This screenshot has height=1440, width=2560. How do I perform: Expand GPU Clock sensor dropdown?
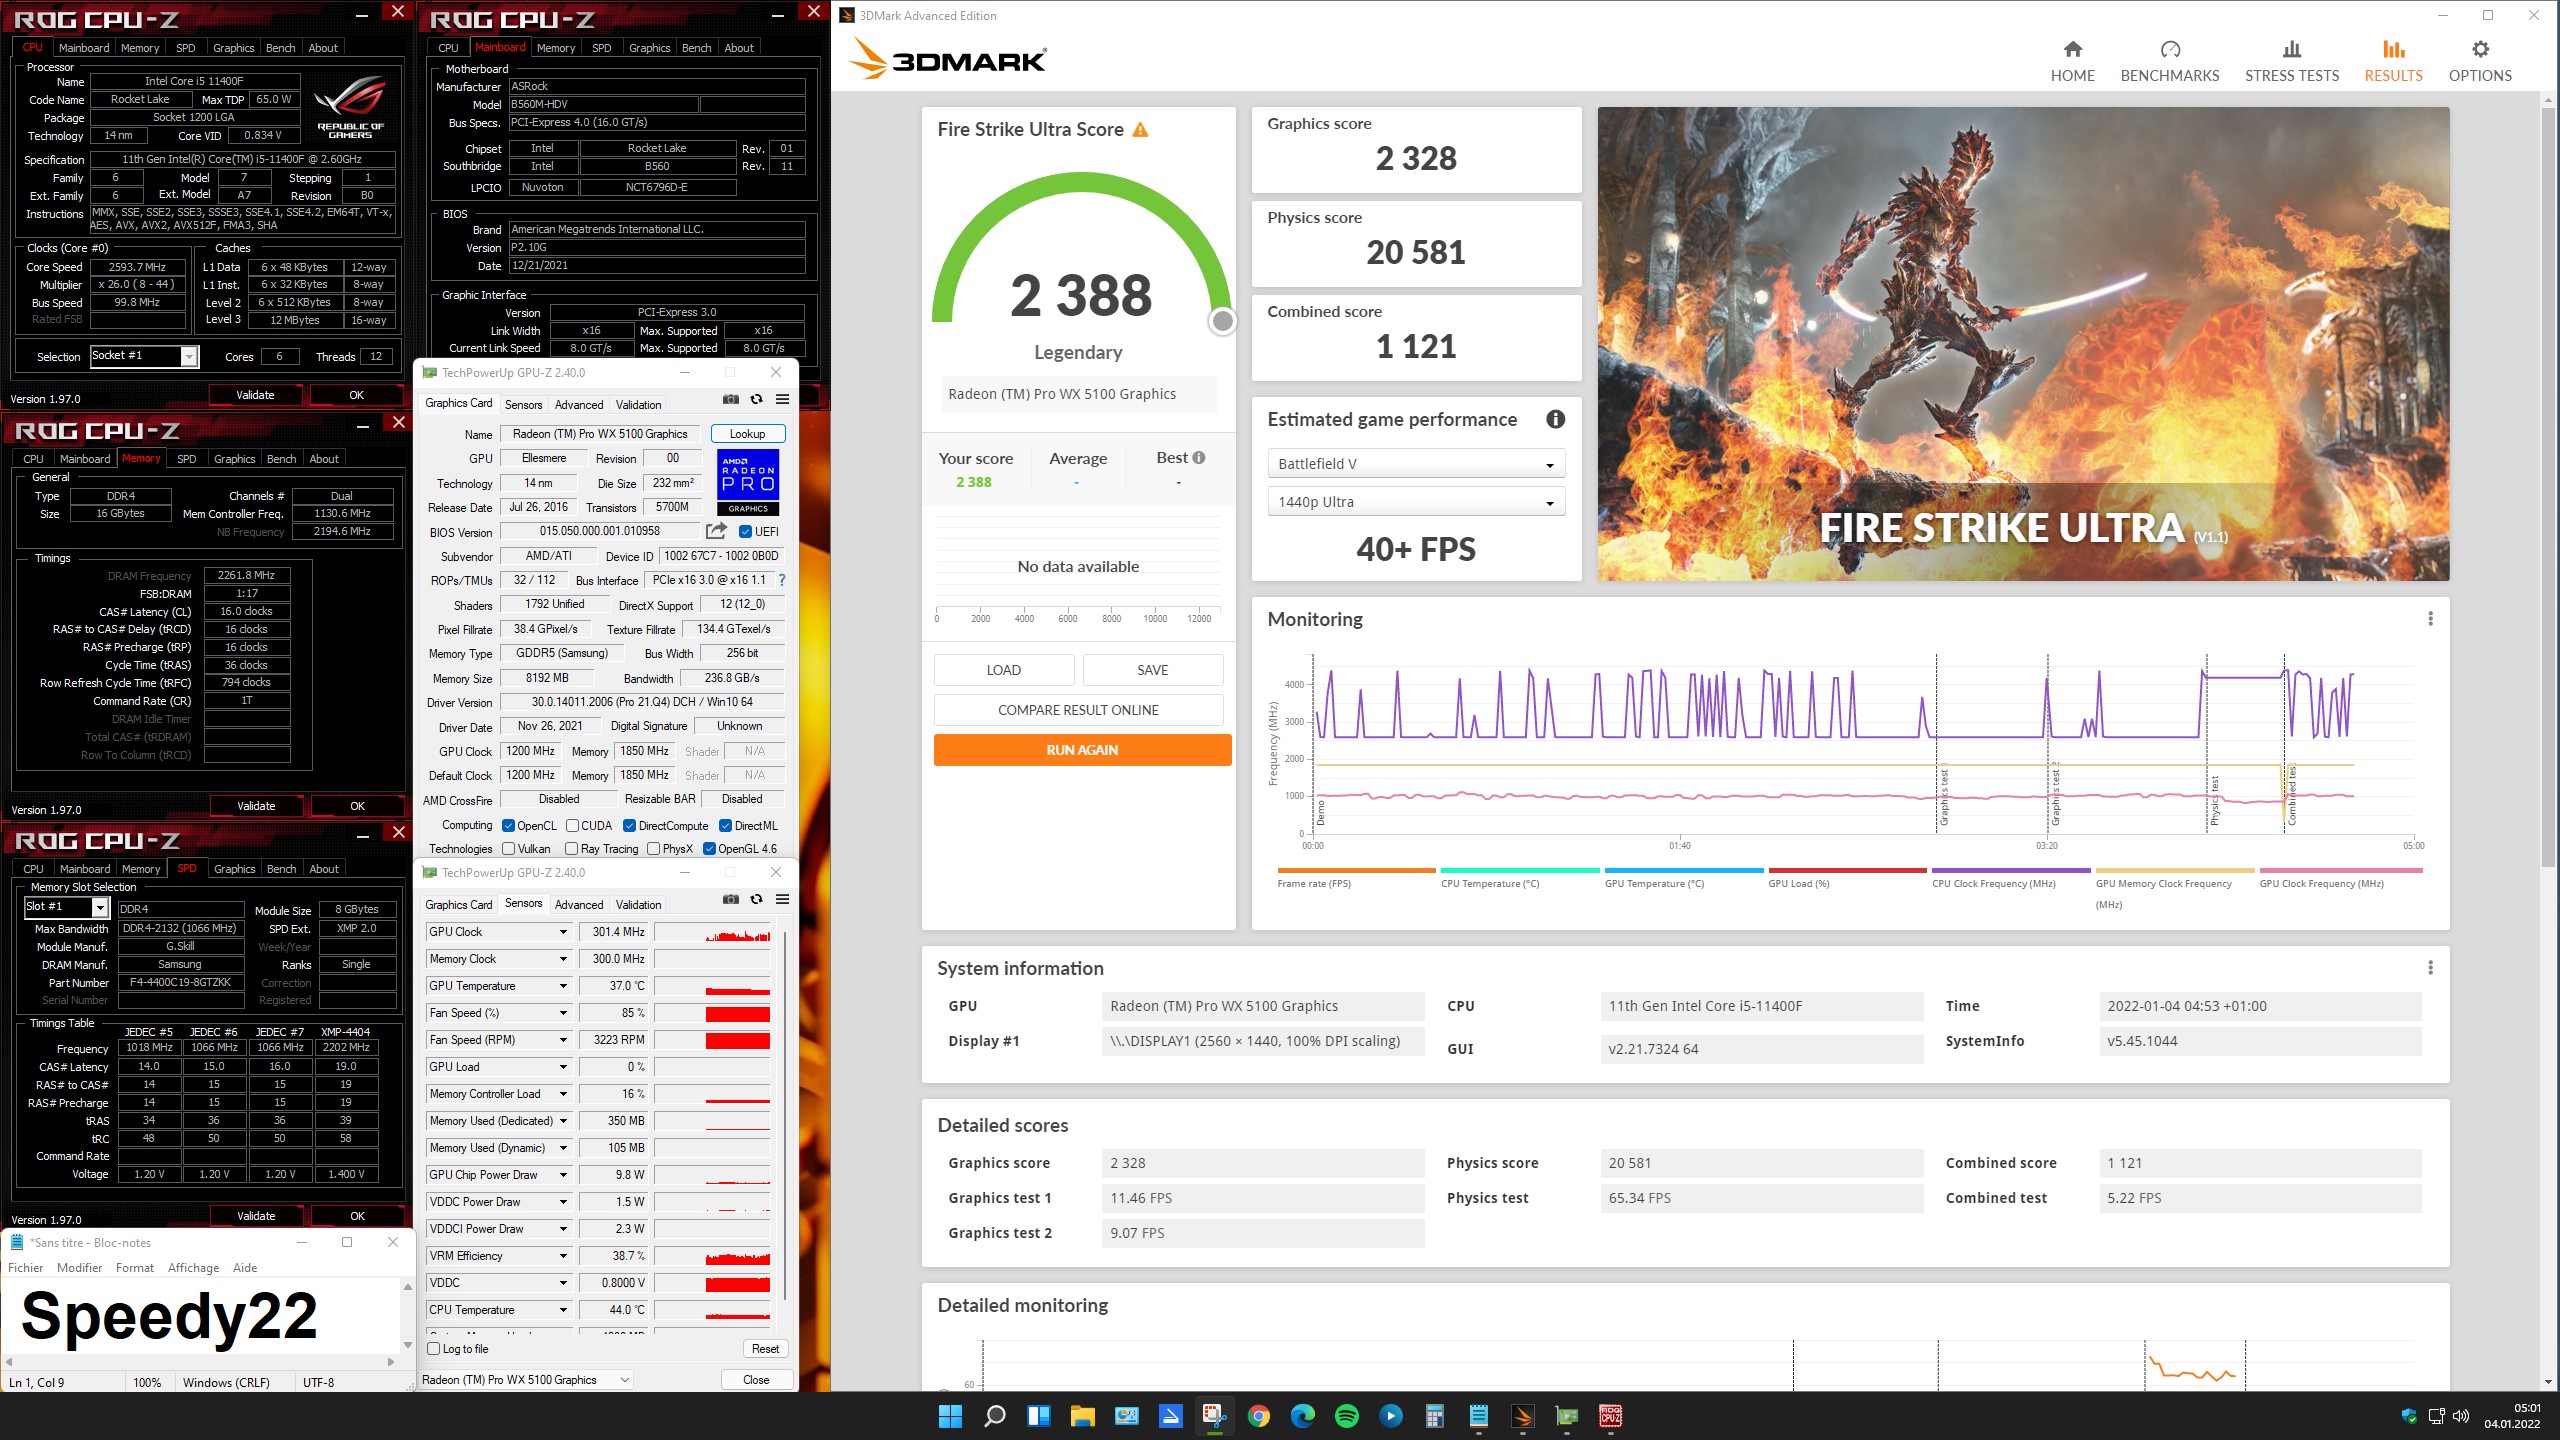click(563, 931)
